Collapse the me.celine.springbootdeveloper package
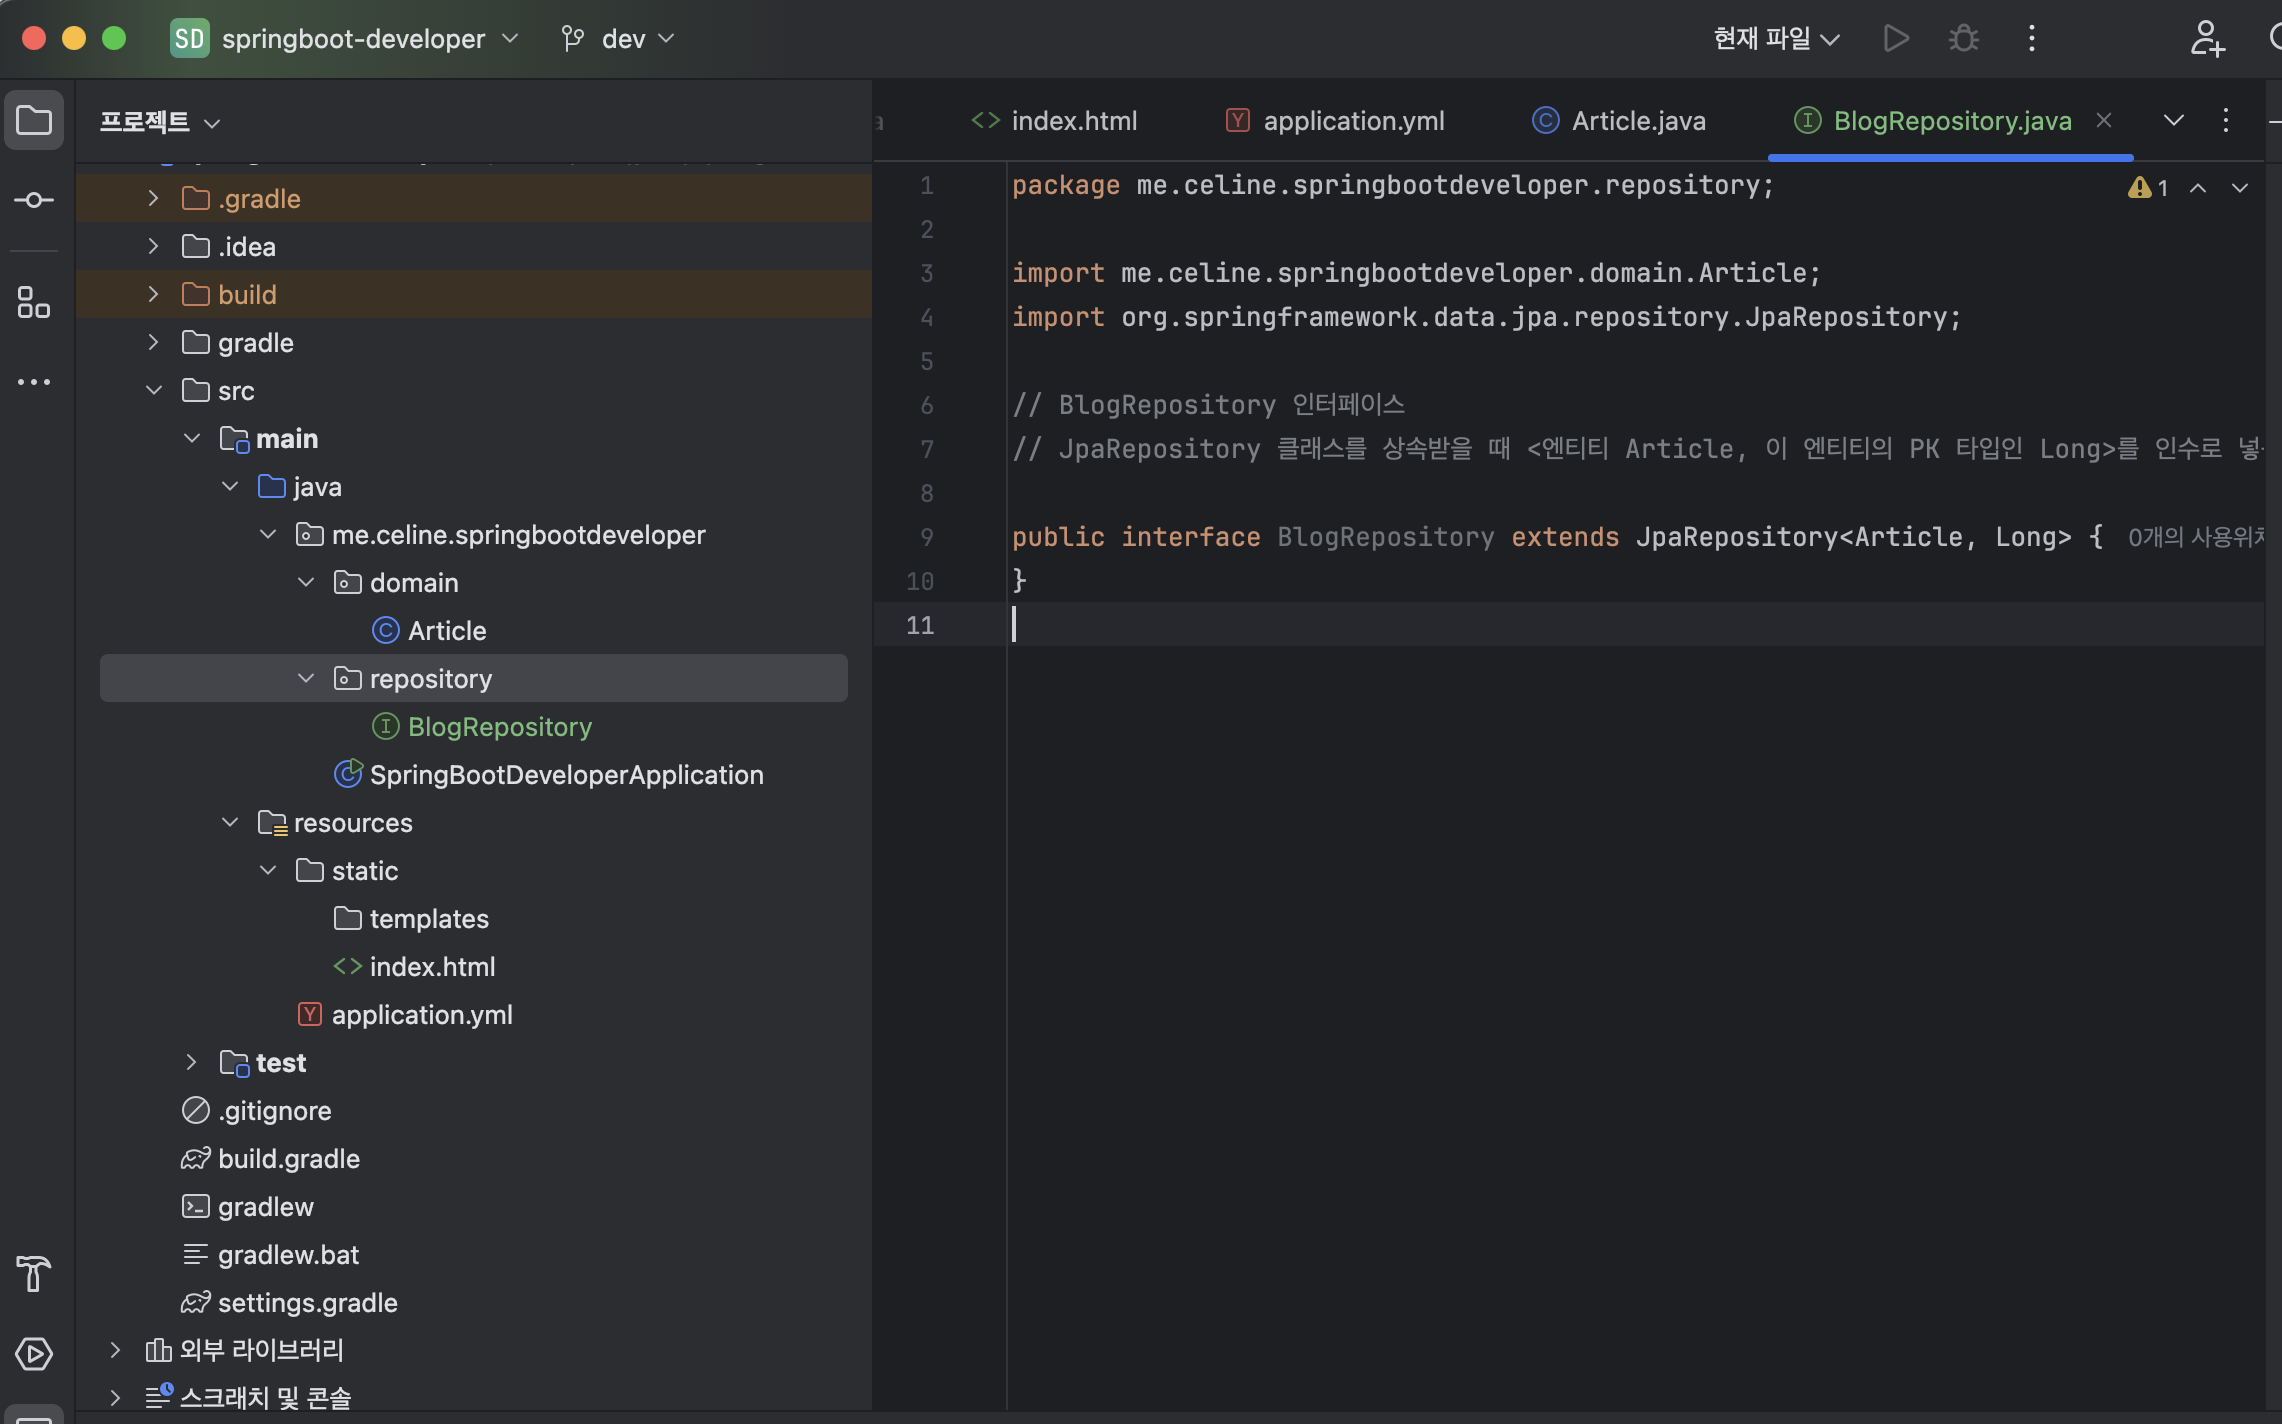The image size is (2282, 1424). [x=268, y=534]
